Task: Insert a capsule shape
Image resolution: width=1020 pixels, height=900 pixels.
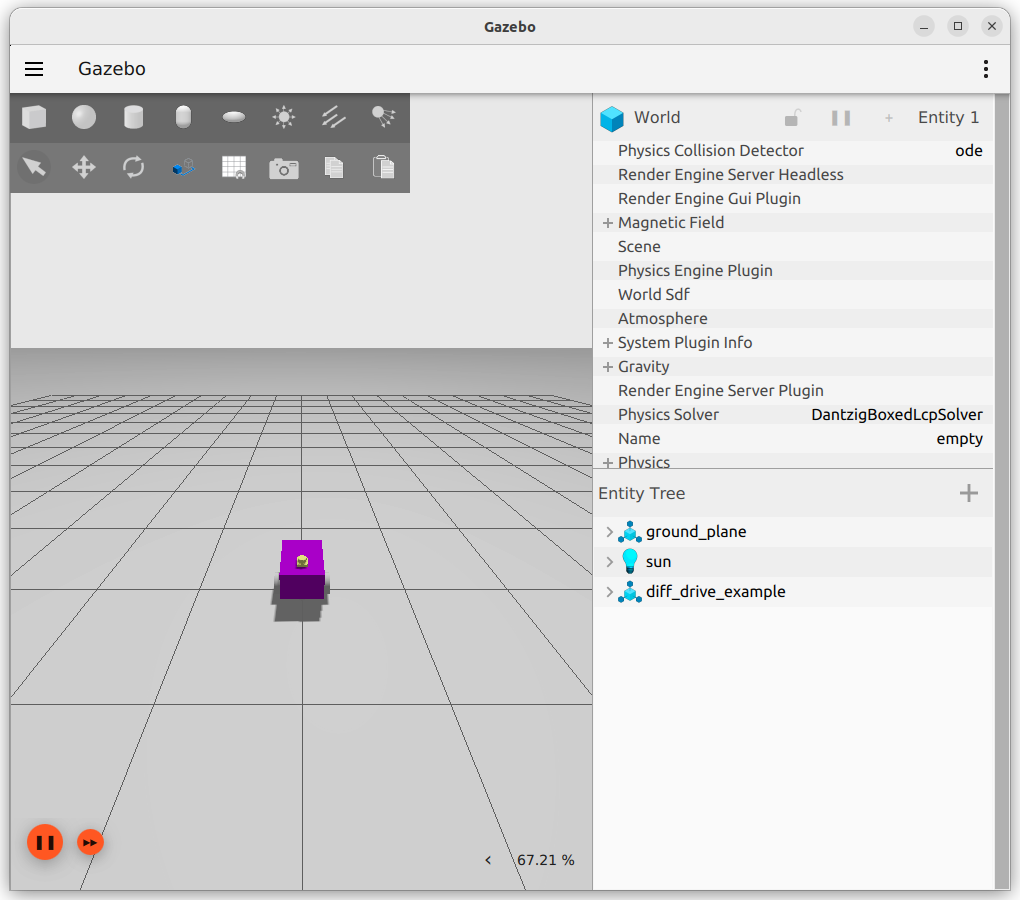Action: [183, 118]
